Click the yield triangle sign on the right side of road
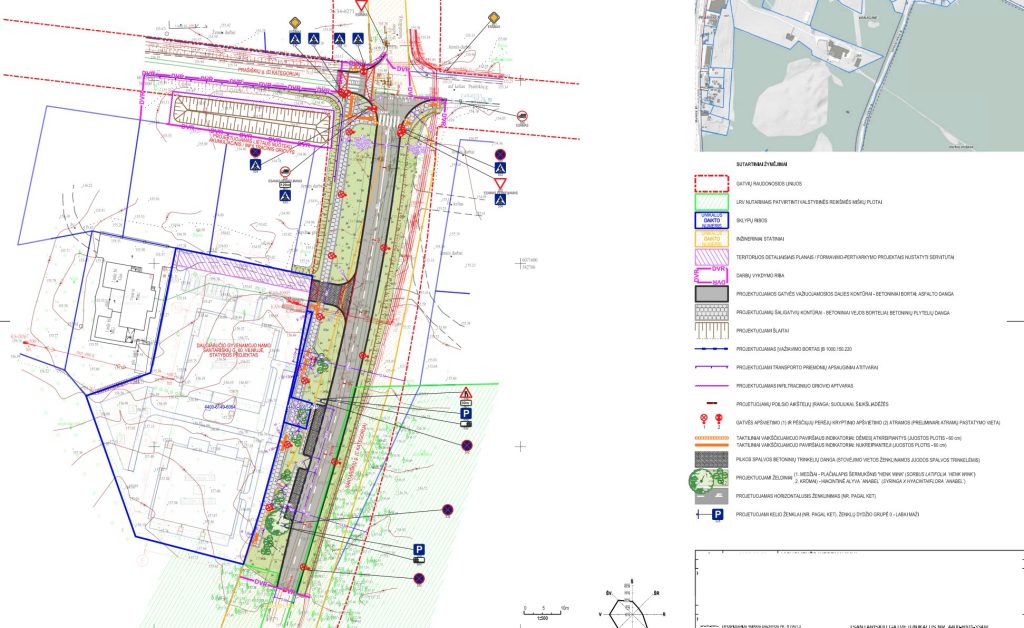1024x628 pixels. (500, 183)
